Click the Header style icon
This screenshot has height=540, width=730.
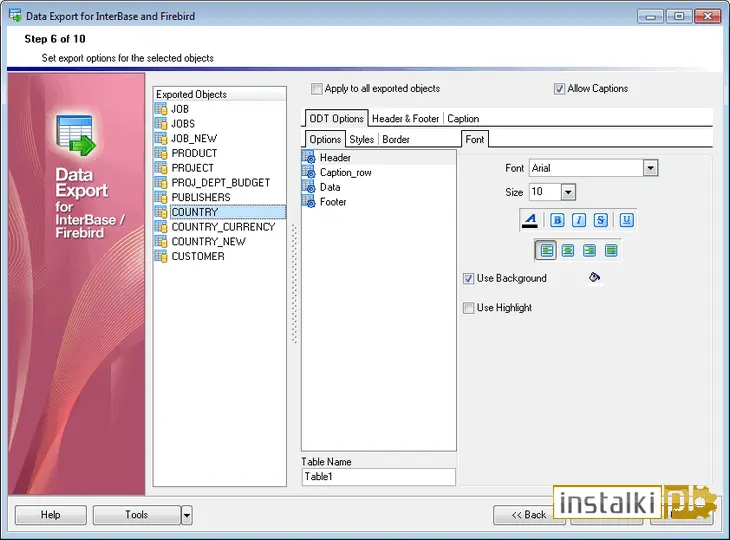pos(309,157)
